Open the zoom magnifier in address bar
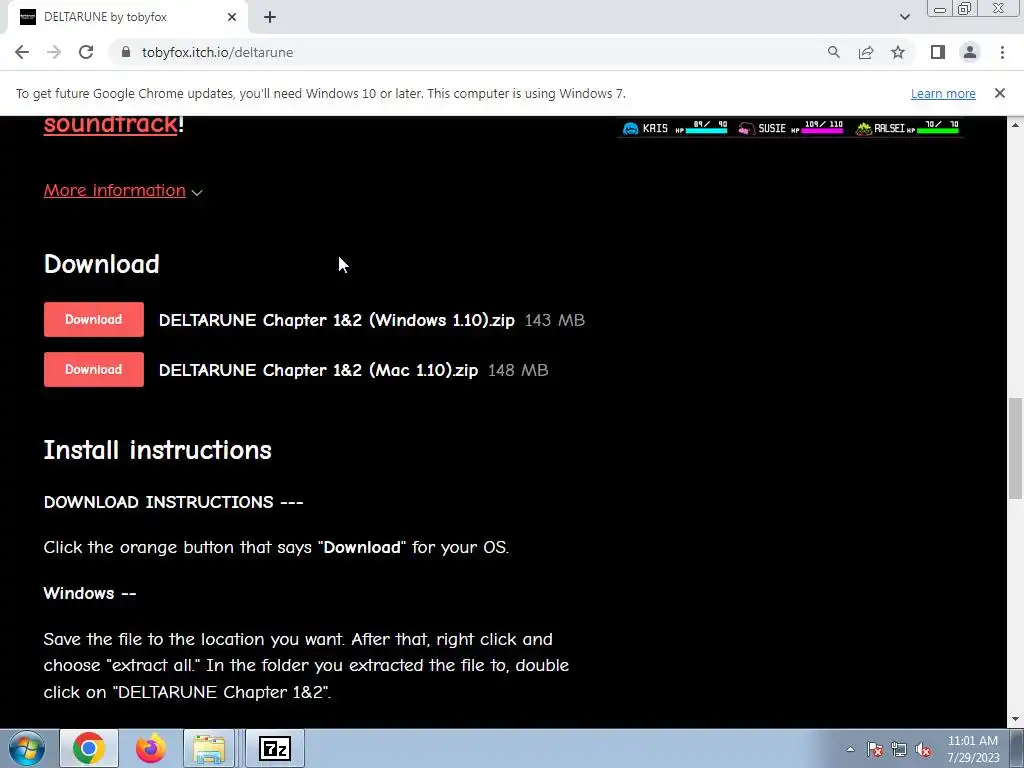Viewport: 1024px width, 768px height. tap(833, 52)
